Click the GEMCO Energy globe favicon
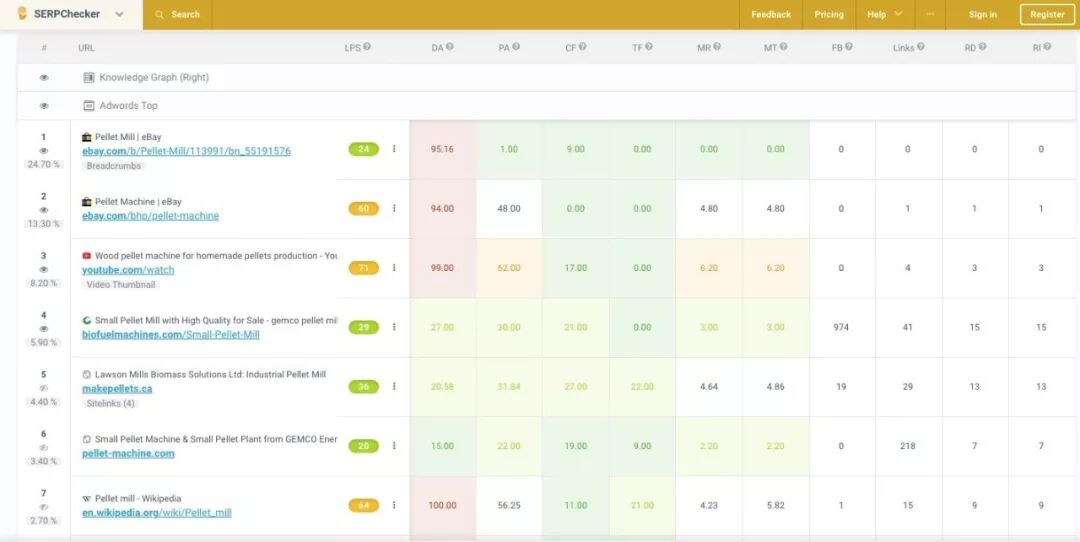1080x542 pixels. click(x=87, y=439)
